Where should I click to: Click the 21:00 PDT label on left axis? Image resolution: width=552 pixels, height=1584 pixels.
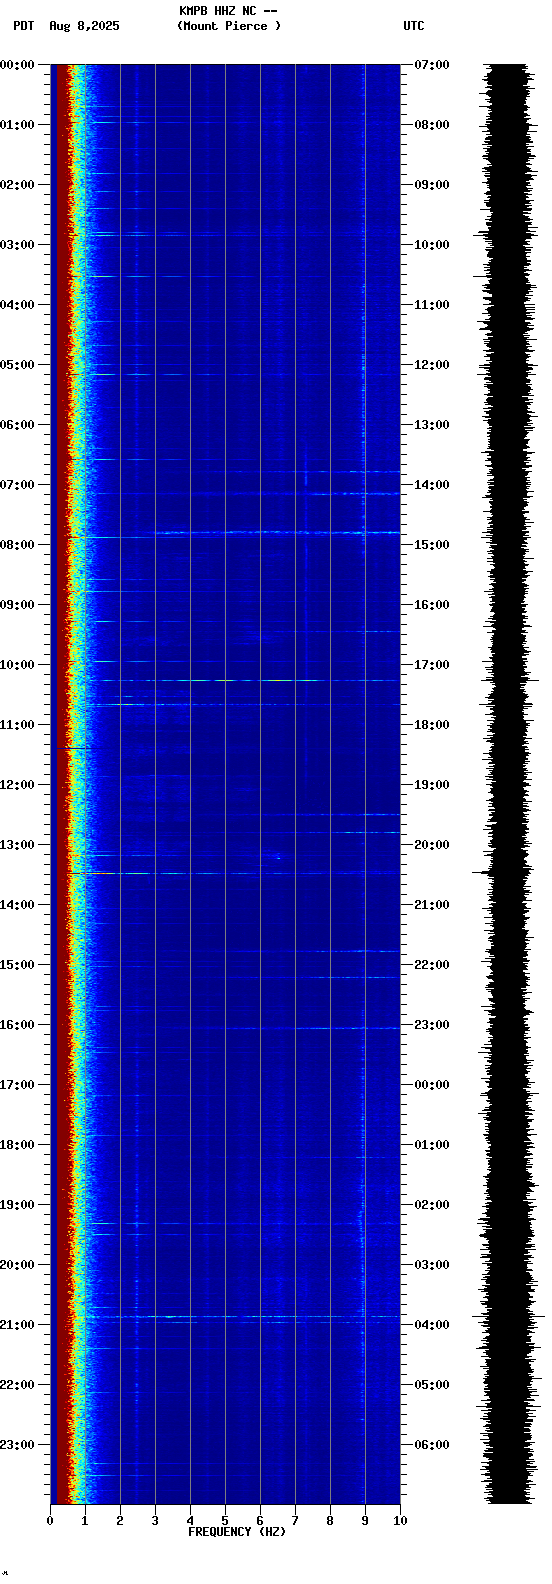(17, 1325)
